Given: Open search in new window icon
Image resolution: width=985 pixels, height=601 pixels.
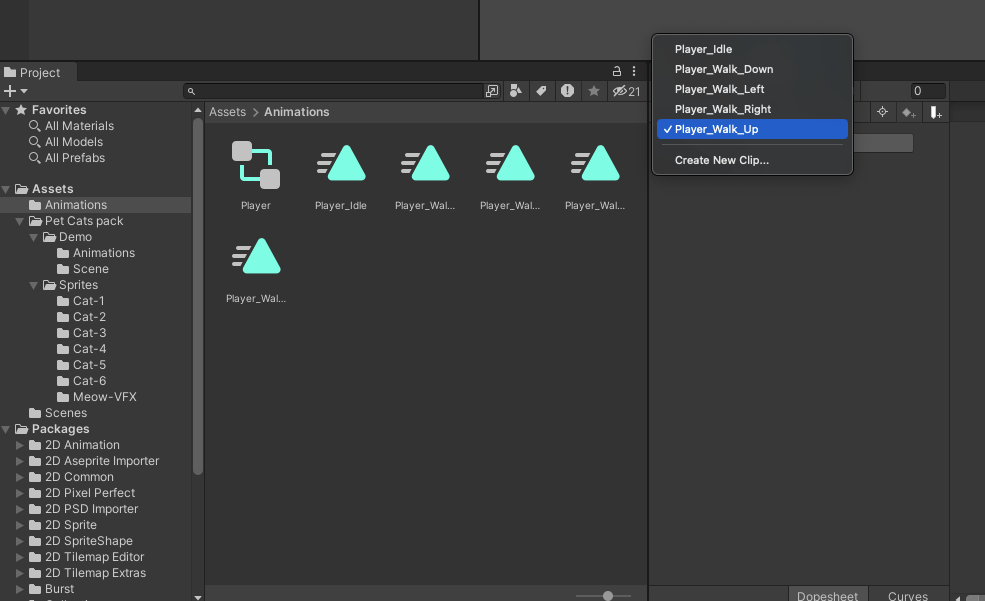Looking at the screenshot, I should [491, 91].
